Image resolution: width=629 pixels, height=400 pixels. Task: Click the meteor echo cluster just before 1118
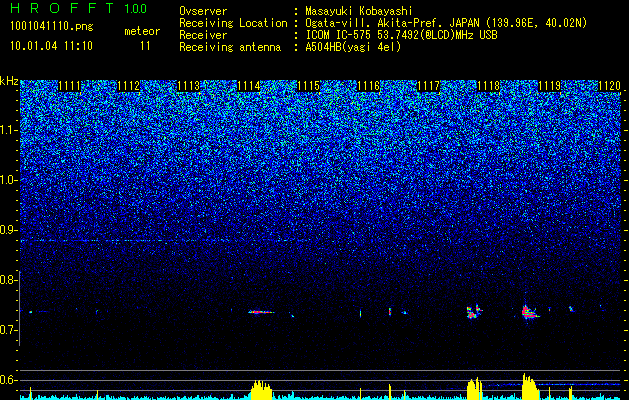[474, 311]
